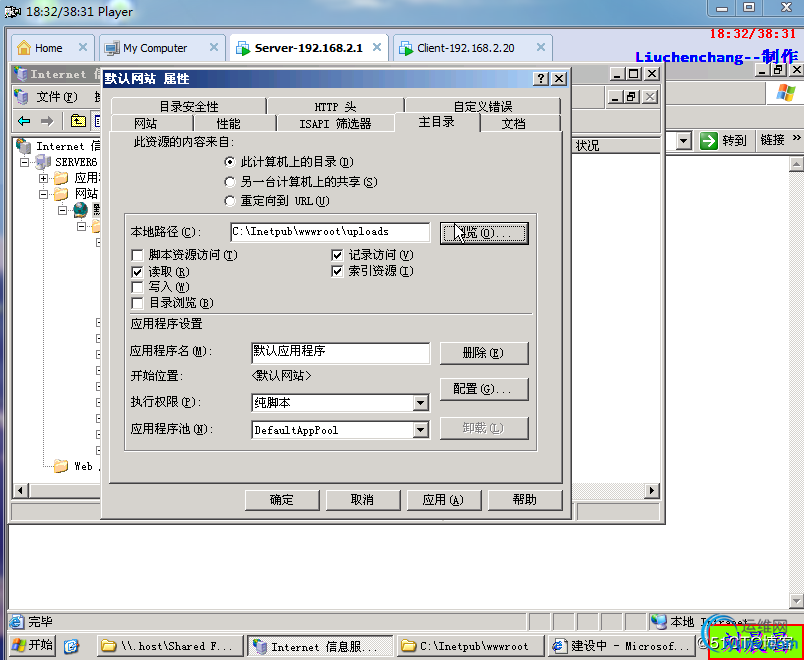Click the up one level folder icon
804x660 pixels.
pyautogui.click(x=78, y=121)
